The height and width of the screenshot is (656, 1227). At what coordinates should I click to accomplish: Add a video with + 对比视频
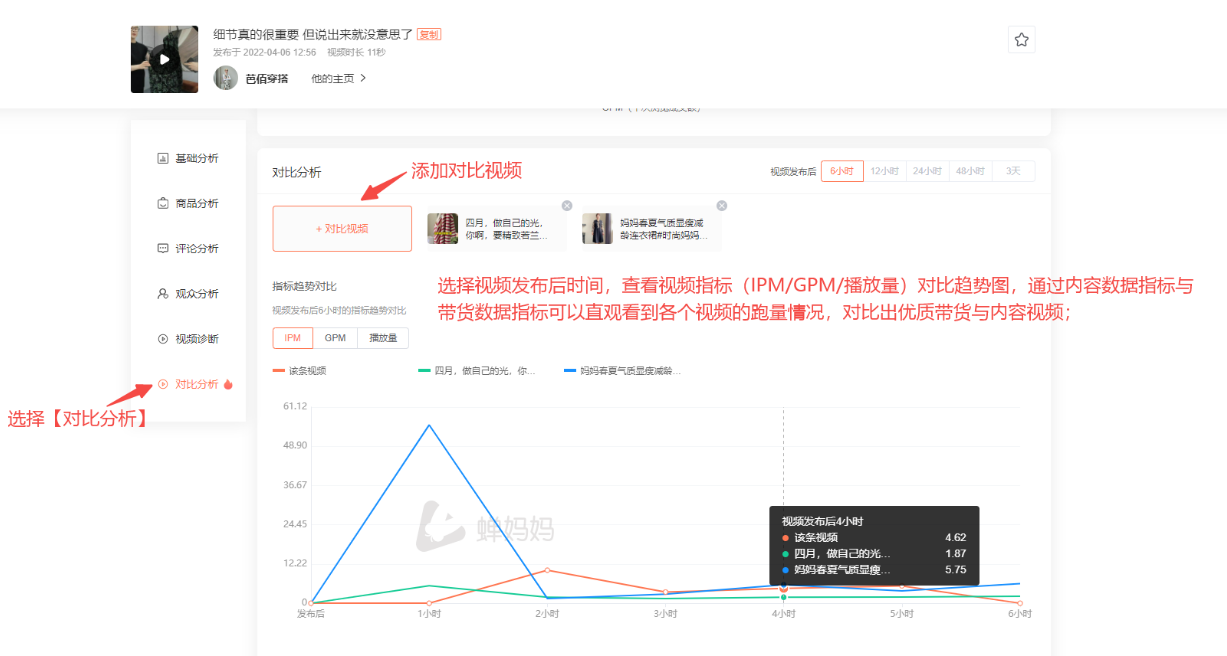pos(342,228)
